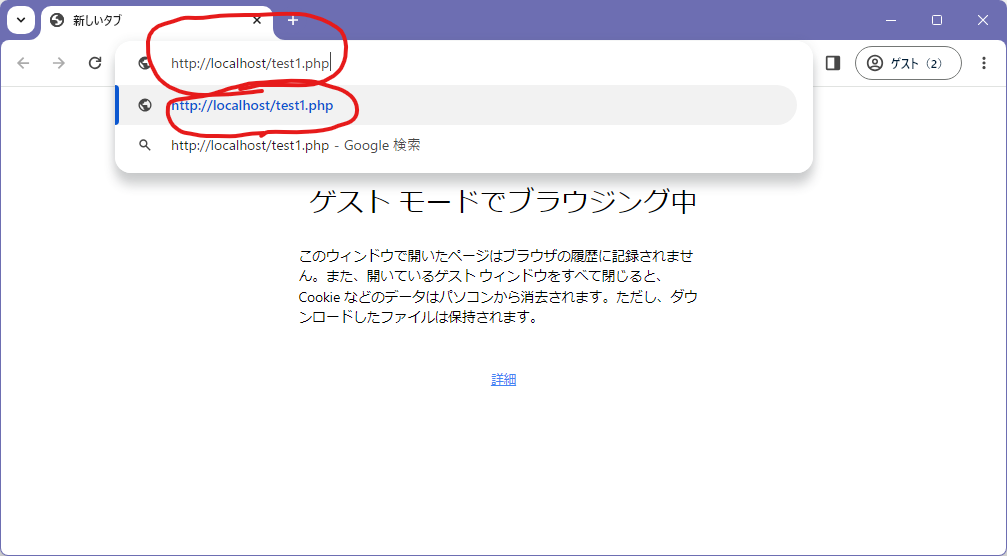Open Chrome's three-dot menu
Screen dimensions: 1007x556
coord(983,63)
